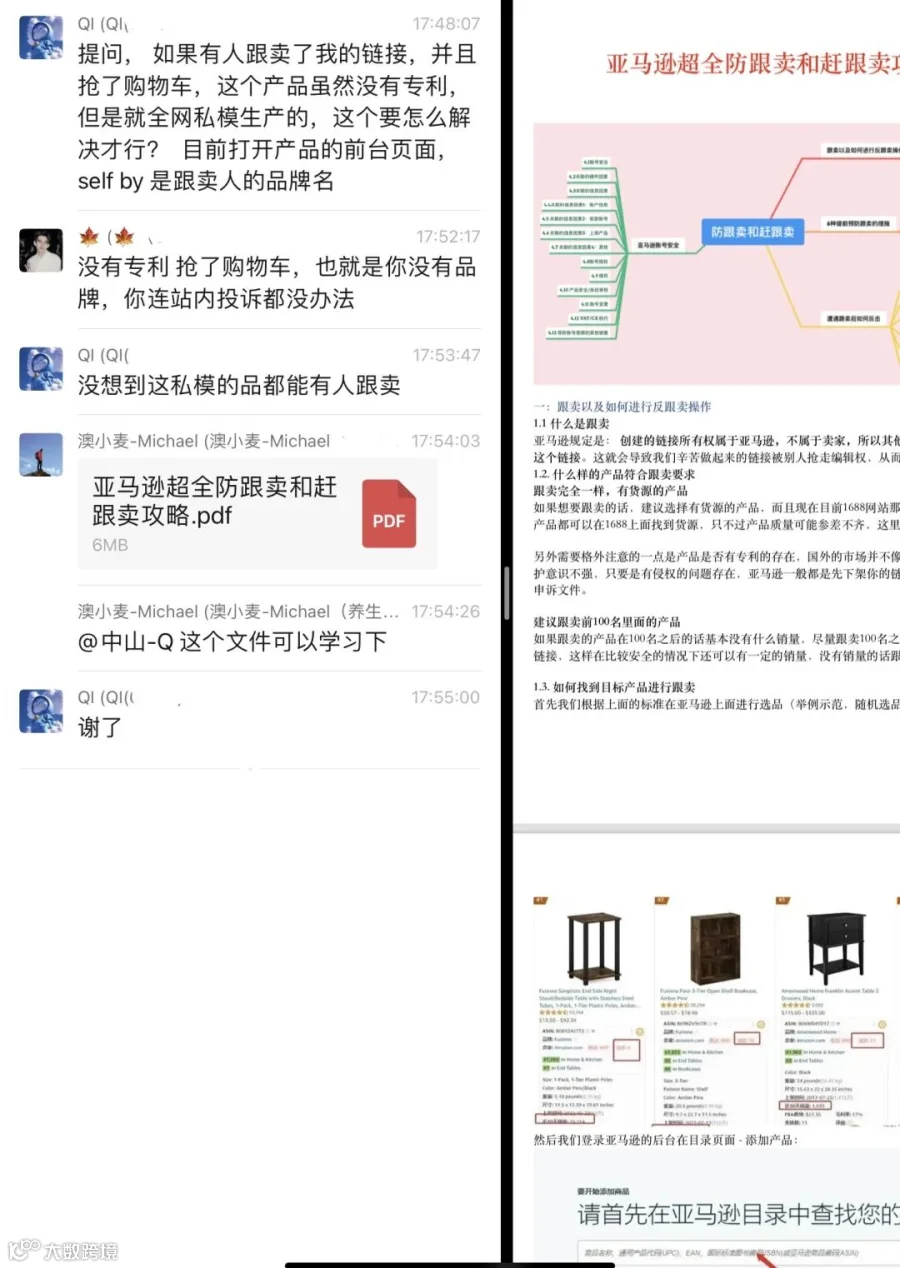Click the black Franklin accent table image

(836, 947)
